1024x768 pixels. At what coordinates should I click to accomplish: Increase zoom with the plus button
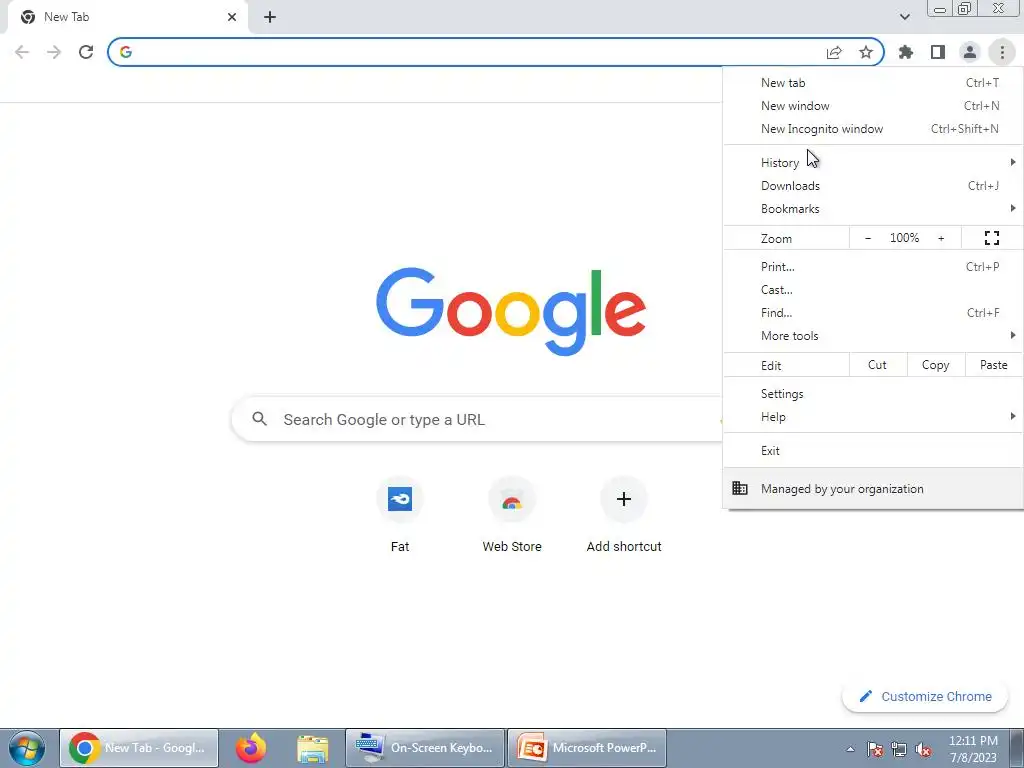[941, 238]
